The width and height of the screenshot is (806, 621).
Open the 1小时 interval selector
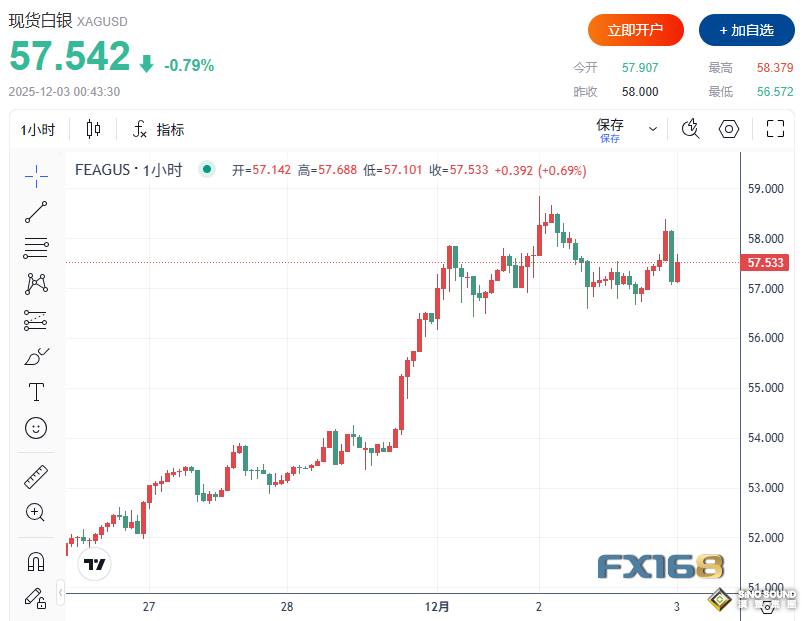[x=37, y=129]
